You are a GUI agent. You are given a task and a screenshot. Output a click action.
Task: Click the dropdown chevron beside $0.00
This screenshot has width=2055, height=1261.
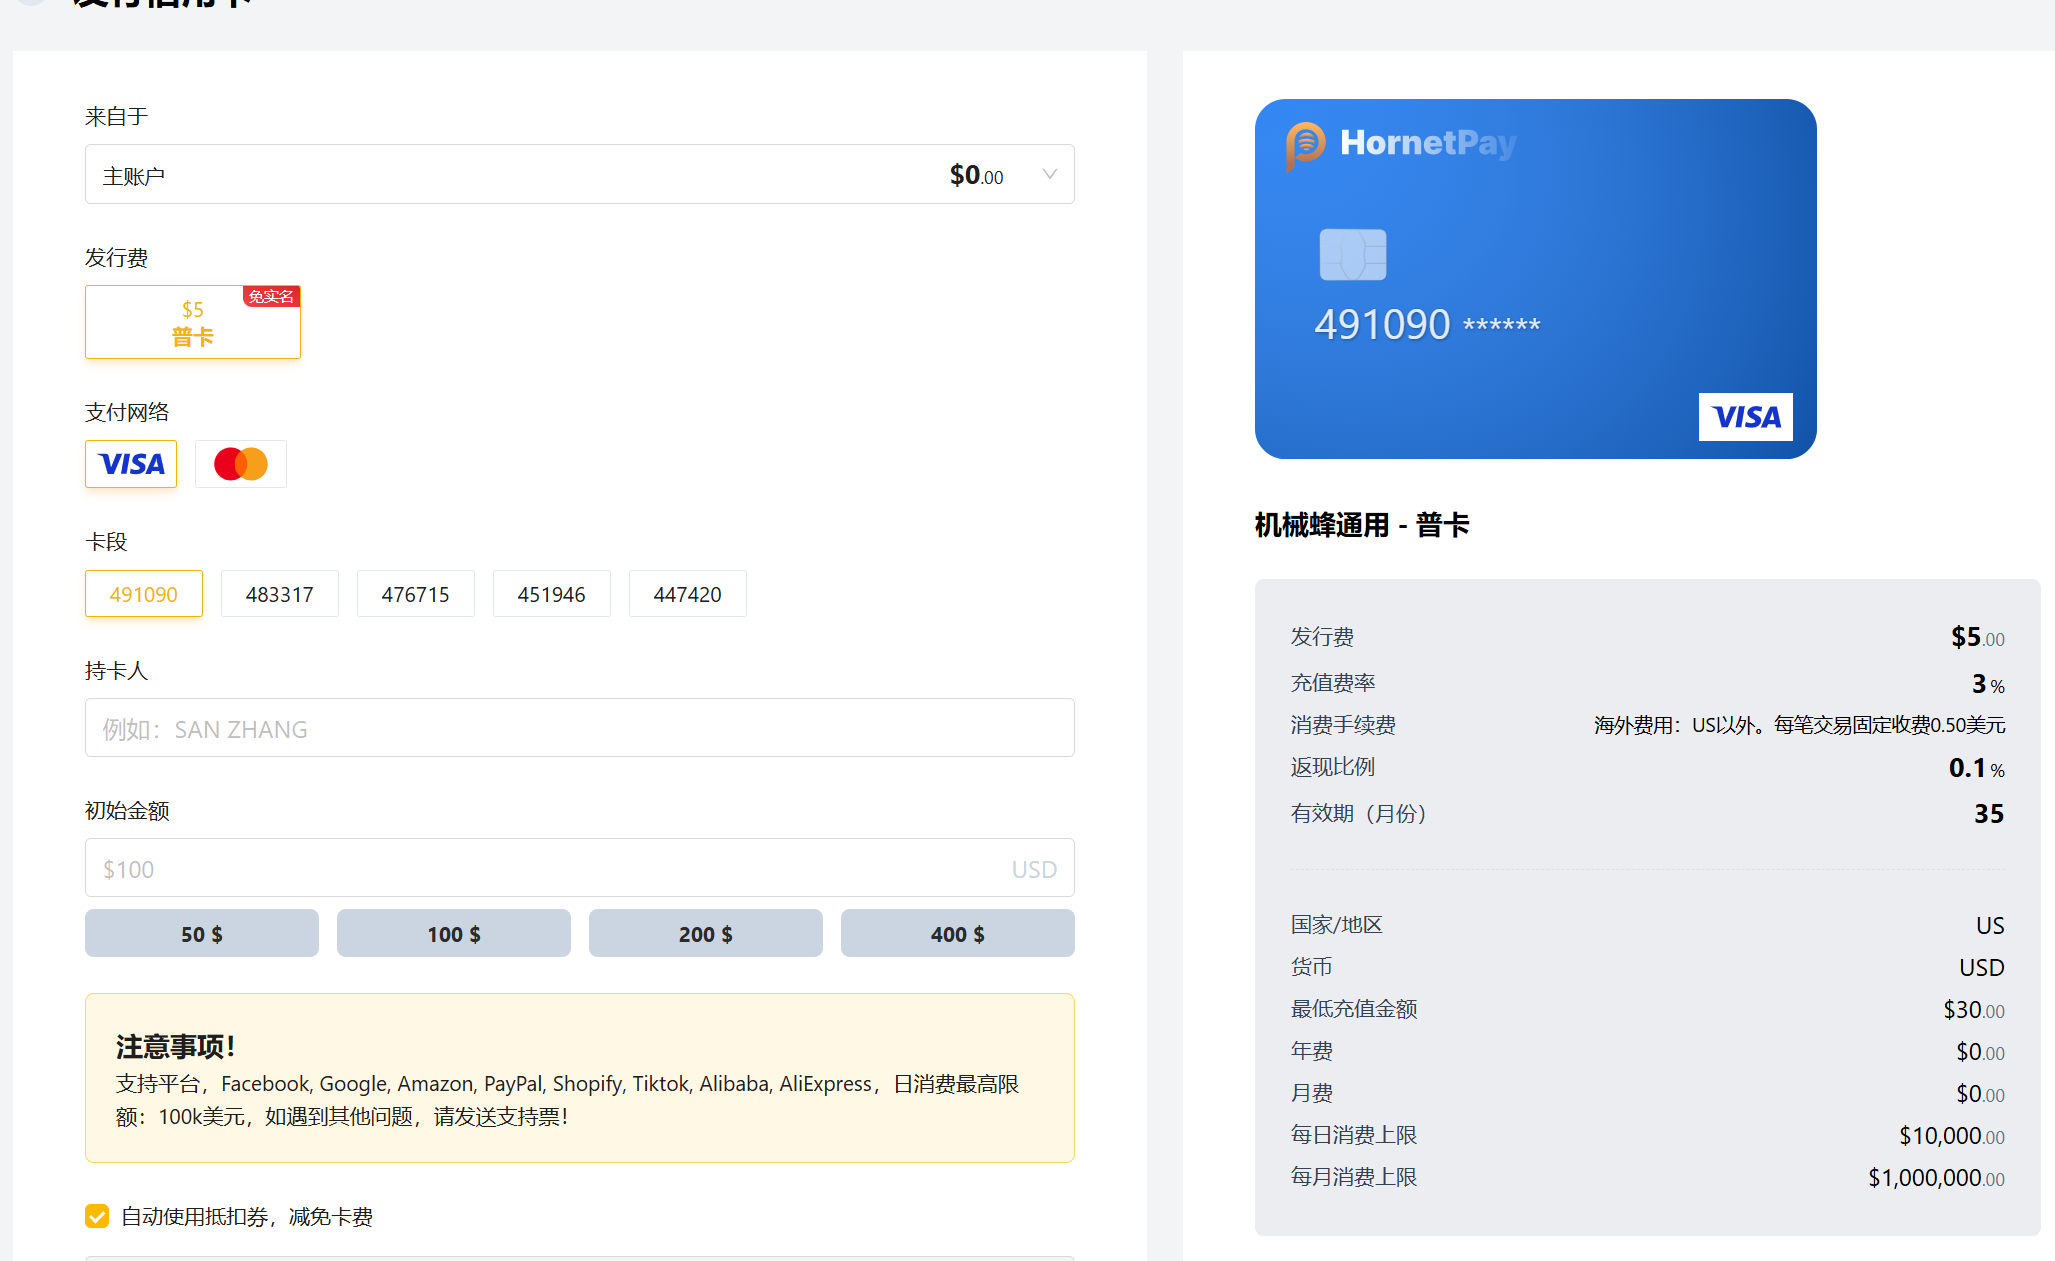[1049, 175]
